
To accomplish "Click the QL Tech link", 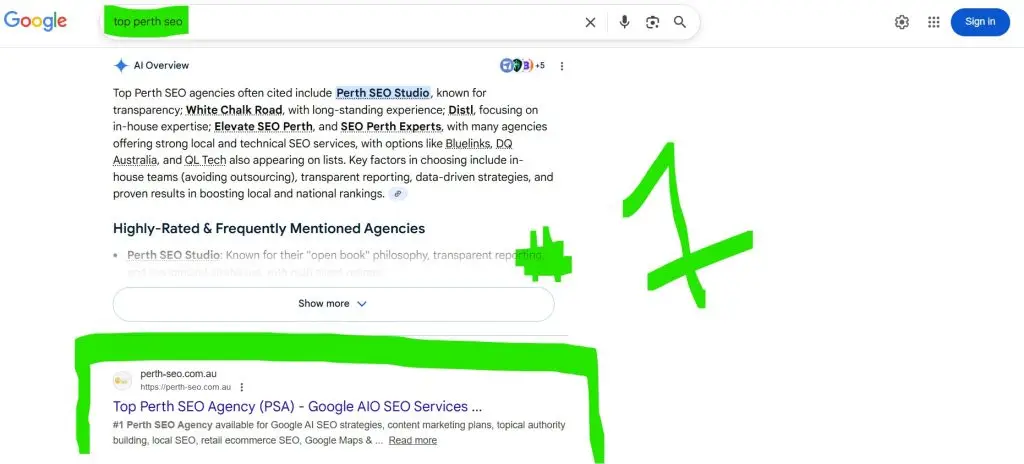I will click(x=205, y=160).
